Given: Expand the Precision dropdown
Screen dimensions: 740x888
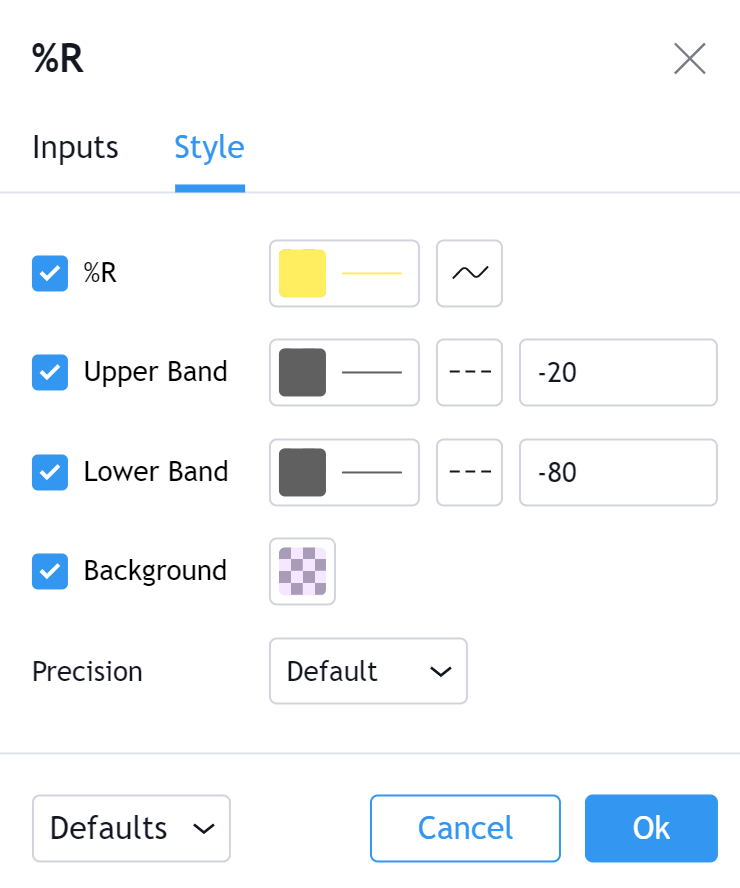Looking at the screenshot, I should [367, 671].
